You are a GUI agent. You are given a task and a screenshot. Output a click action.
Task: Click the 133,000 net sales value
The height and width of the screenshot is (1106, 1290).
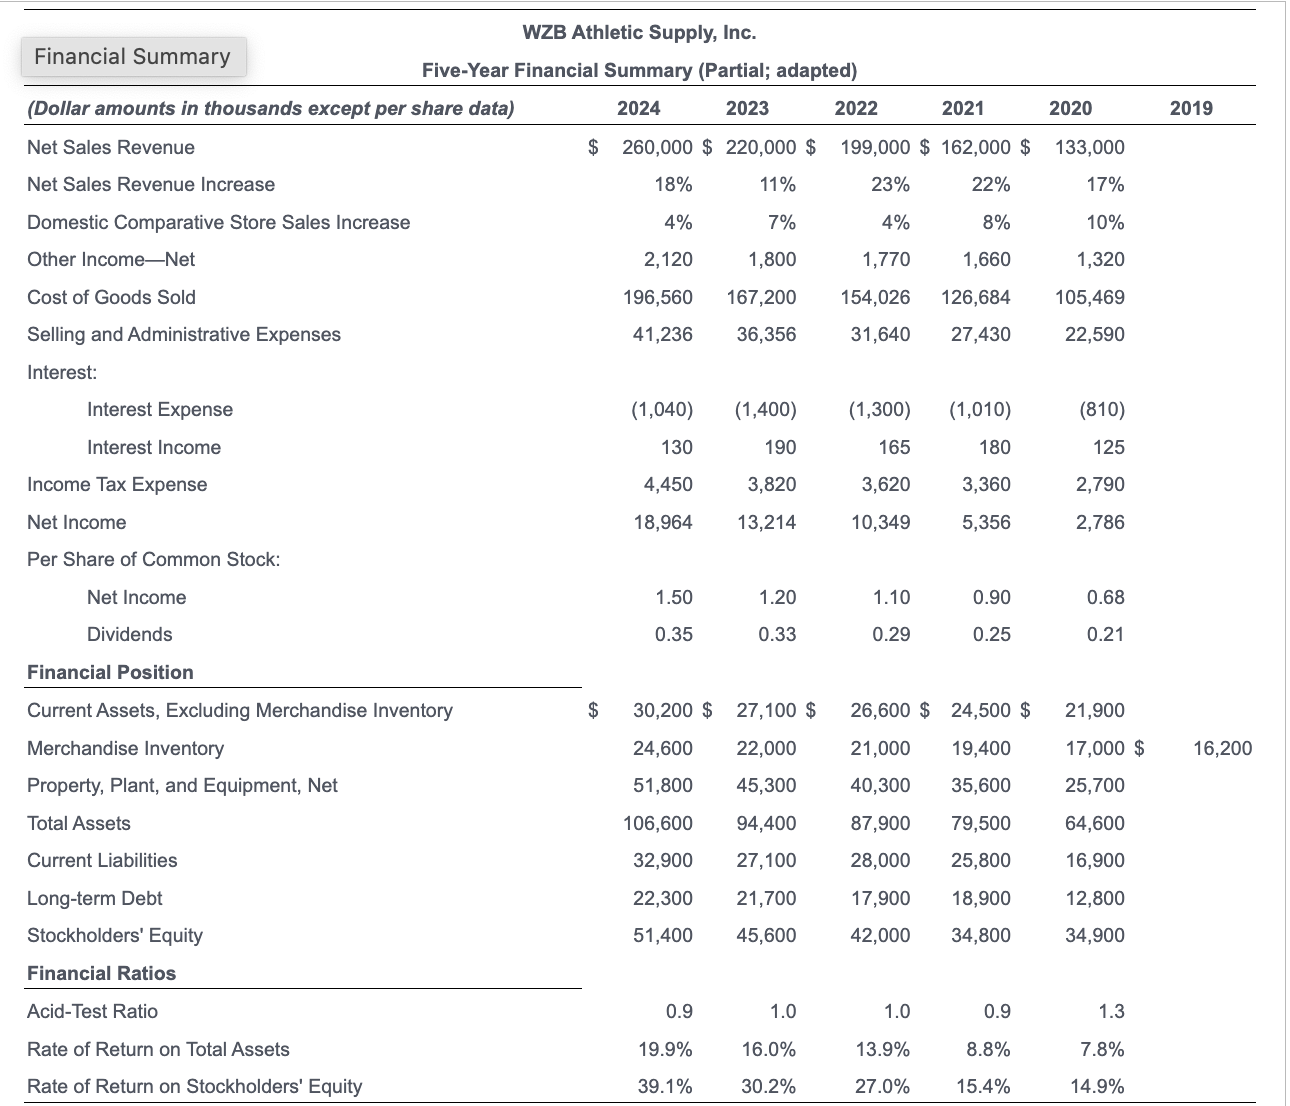click(x=1089, y=147)
